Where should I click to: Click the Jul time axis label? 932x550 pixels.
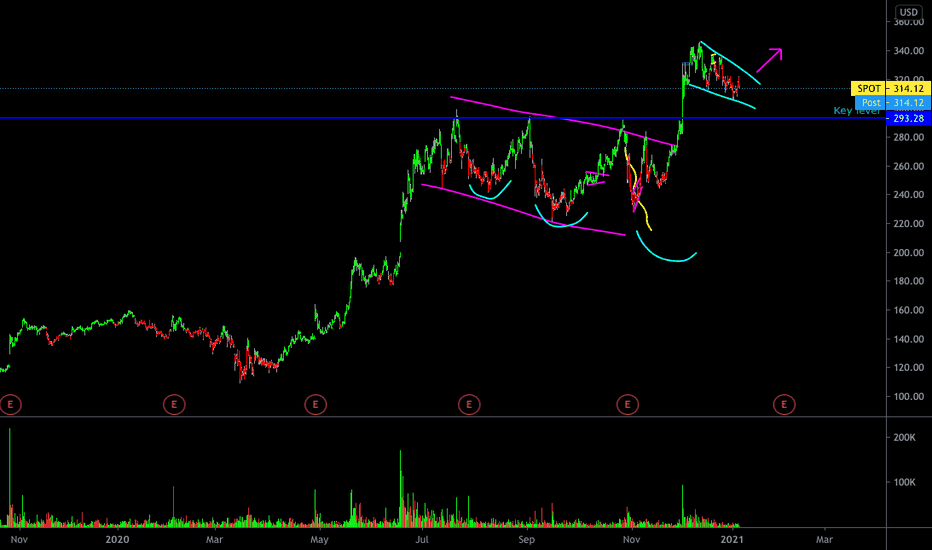[422, 540]
